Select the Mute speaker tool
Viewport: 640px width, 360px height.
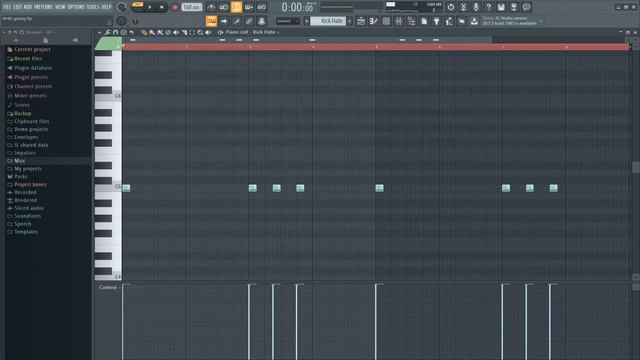(x=176, y=32)
